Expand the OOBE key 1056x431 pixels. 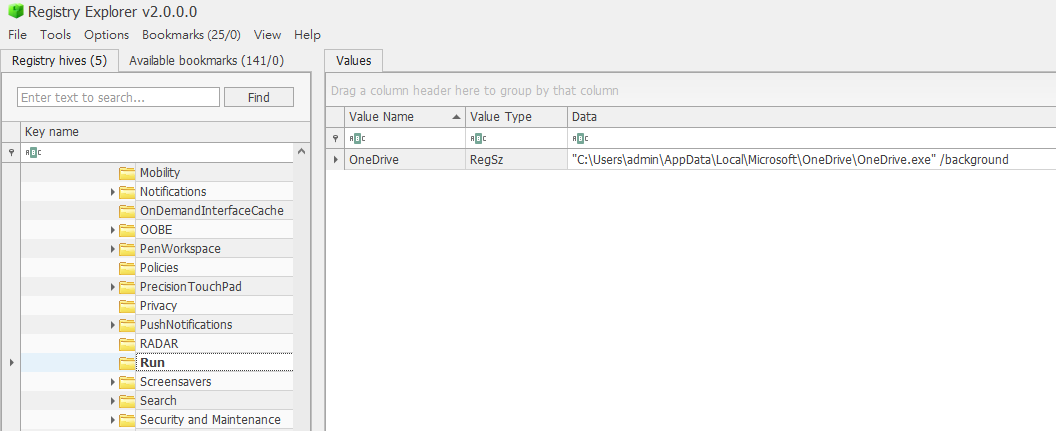112,230
